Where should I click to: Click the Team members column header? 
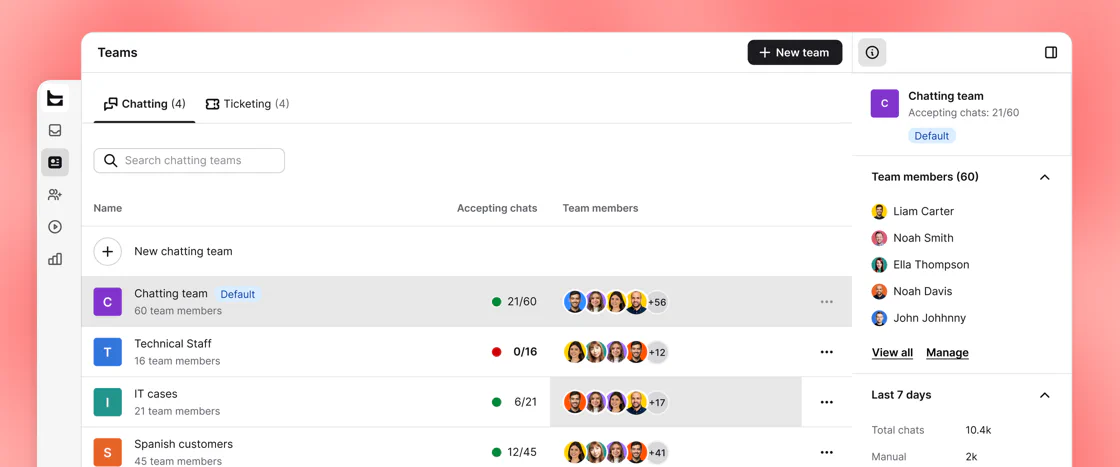click(x=601, y=209)
